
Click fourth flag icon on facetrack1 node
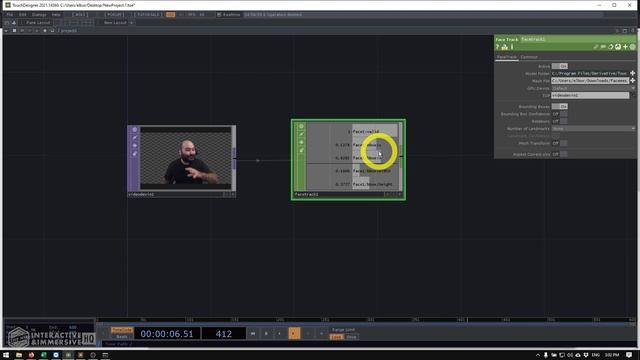click(301, 151)
